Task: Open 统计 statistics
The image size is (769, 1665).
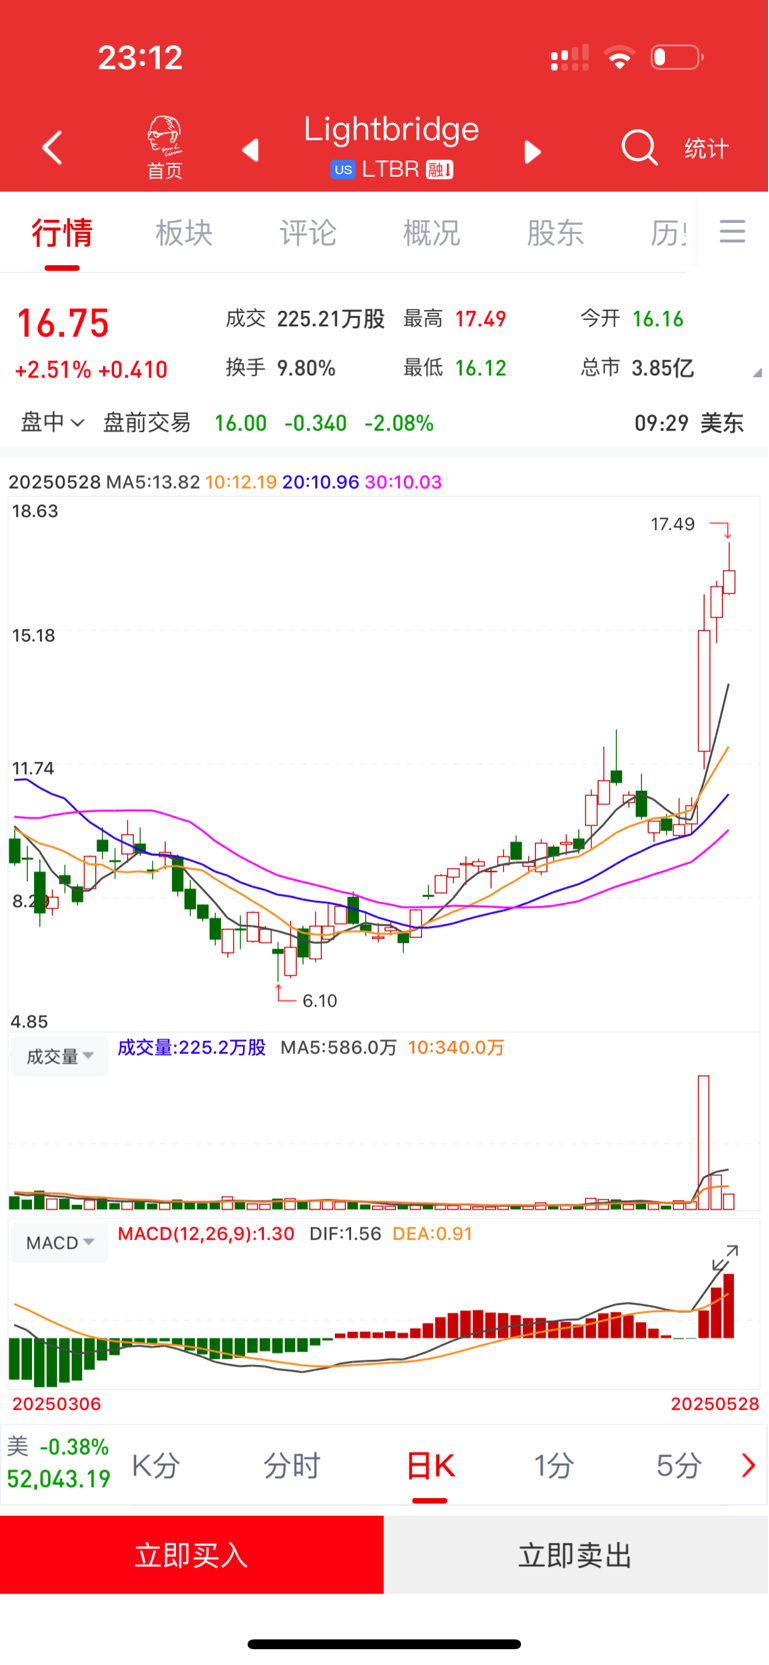Action: point(706,149)
